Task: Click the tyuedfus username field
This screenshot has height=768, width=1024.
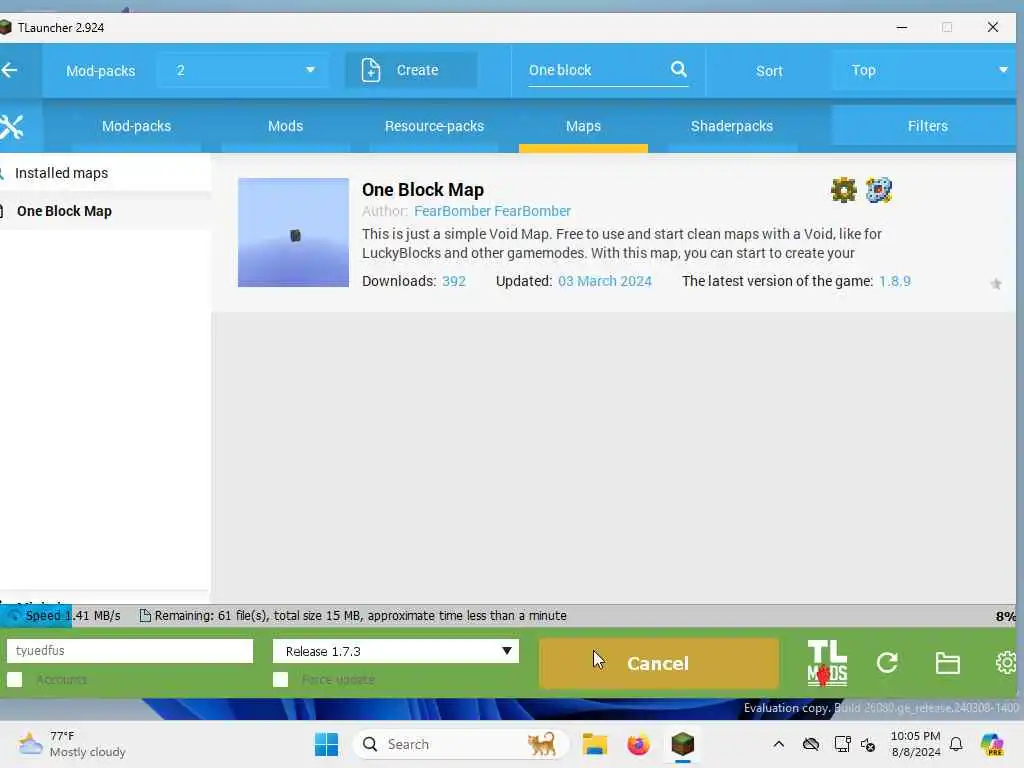Action: (129, 650)
